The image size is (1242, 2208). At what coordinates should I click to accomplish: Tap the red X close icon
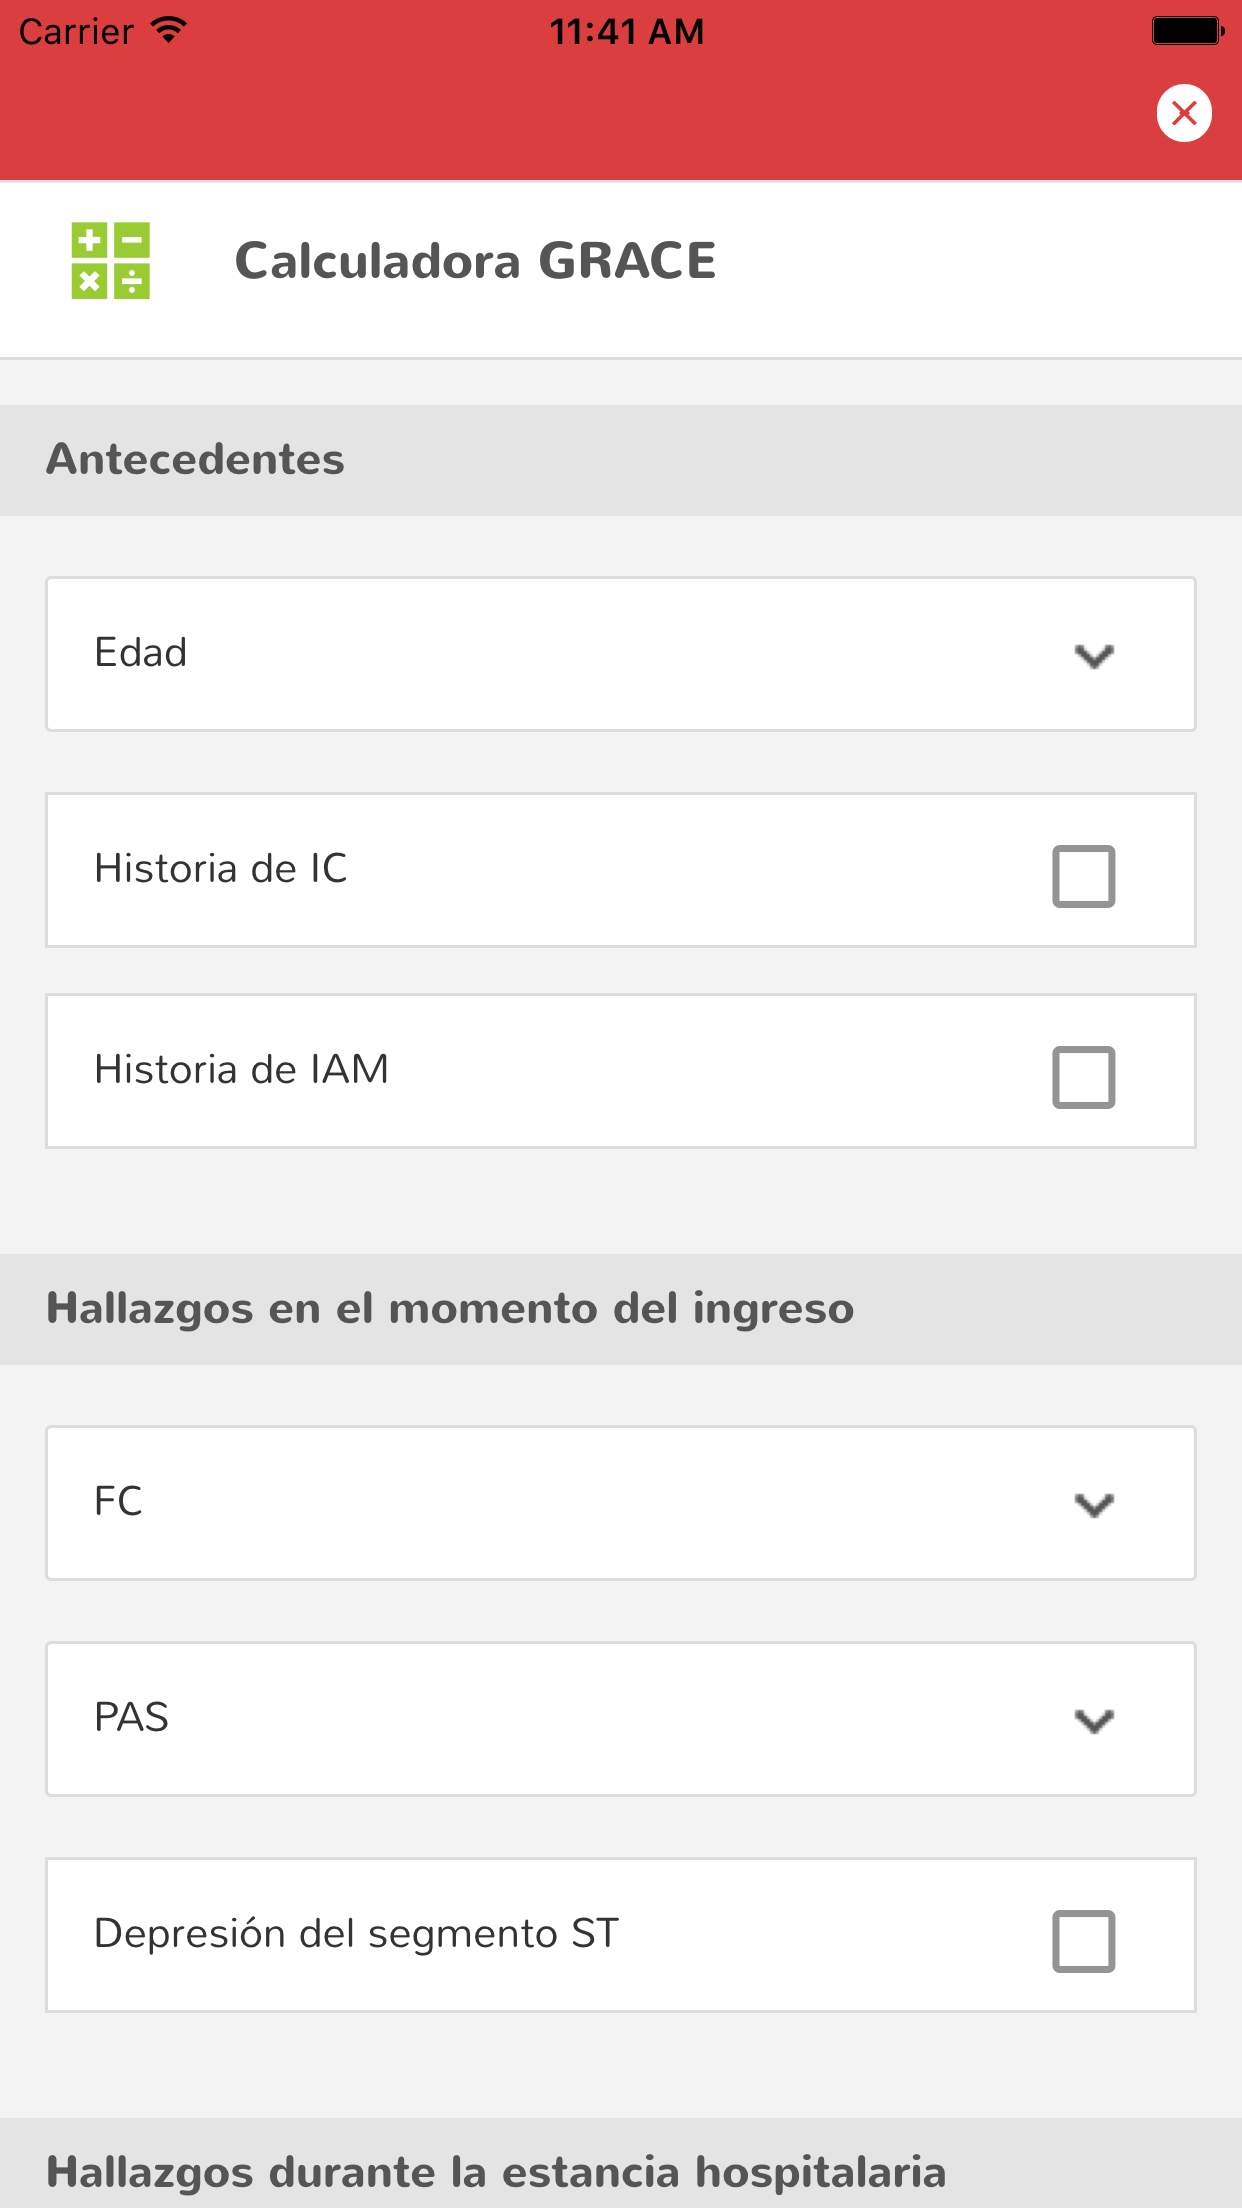pyautogui.click(x=1184, y=113)
